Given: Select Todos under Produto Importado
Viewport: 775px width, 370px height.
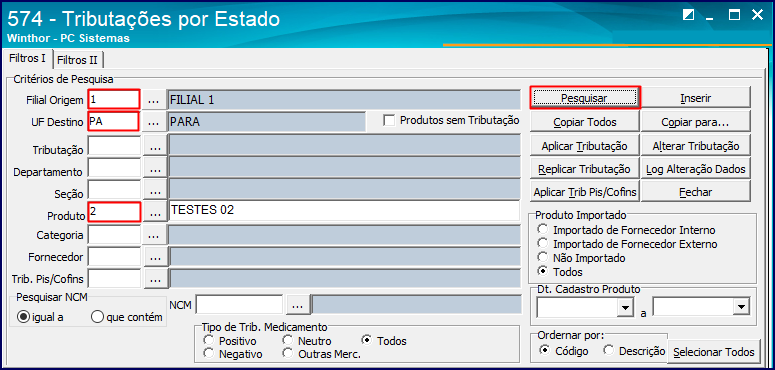Looking at the screenshot, I should (x=543, y=271).
